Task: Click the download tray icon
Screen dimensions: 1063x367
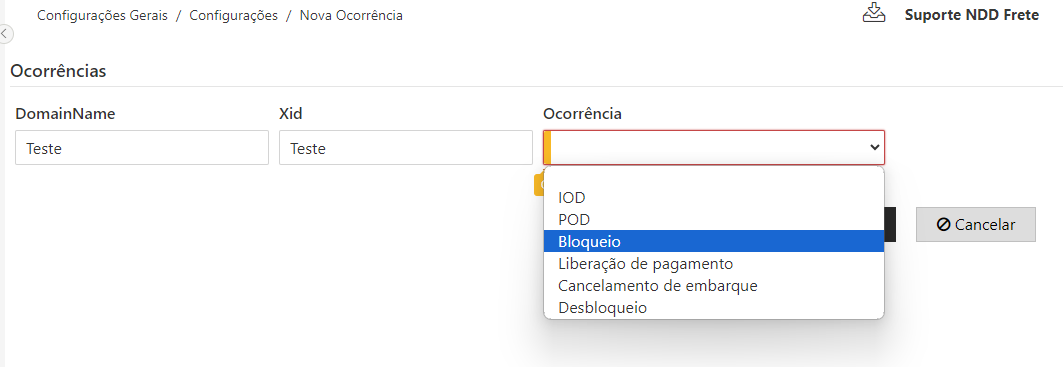Action: [x=874, y=14]
